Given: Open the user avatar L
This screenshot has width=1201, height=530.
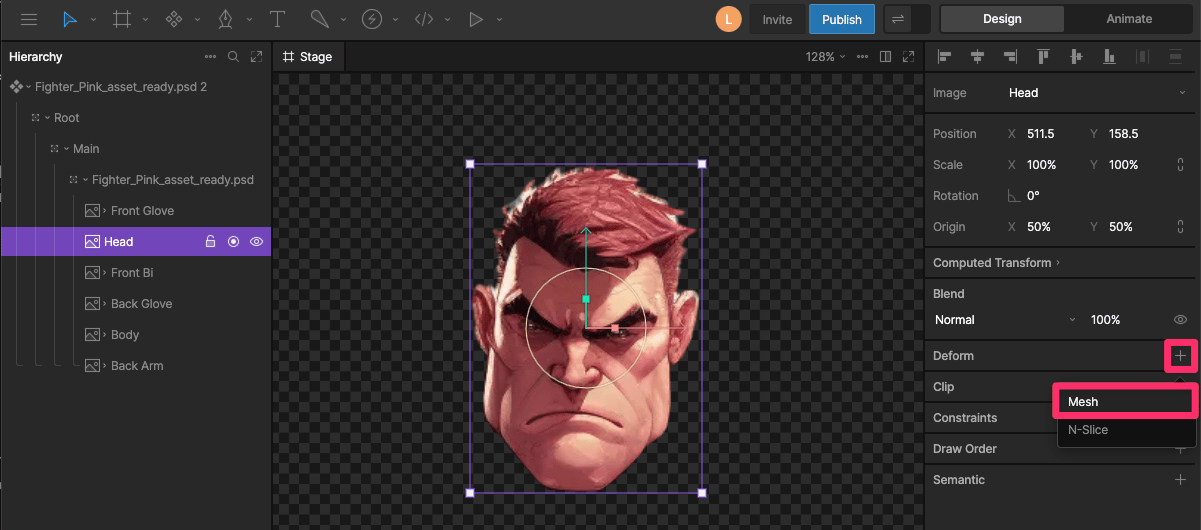Looking at the screenshot, I should 729,19.
